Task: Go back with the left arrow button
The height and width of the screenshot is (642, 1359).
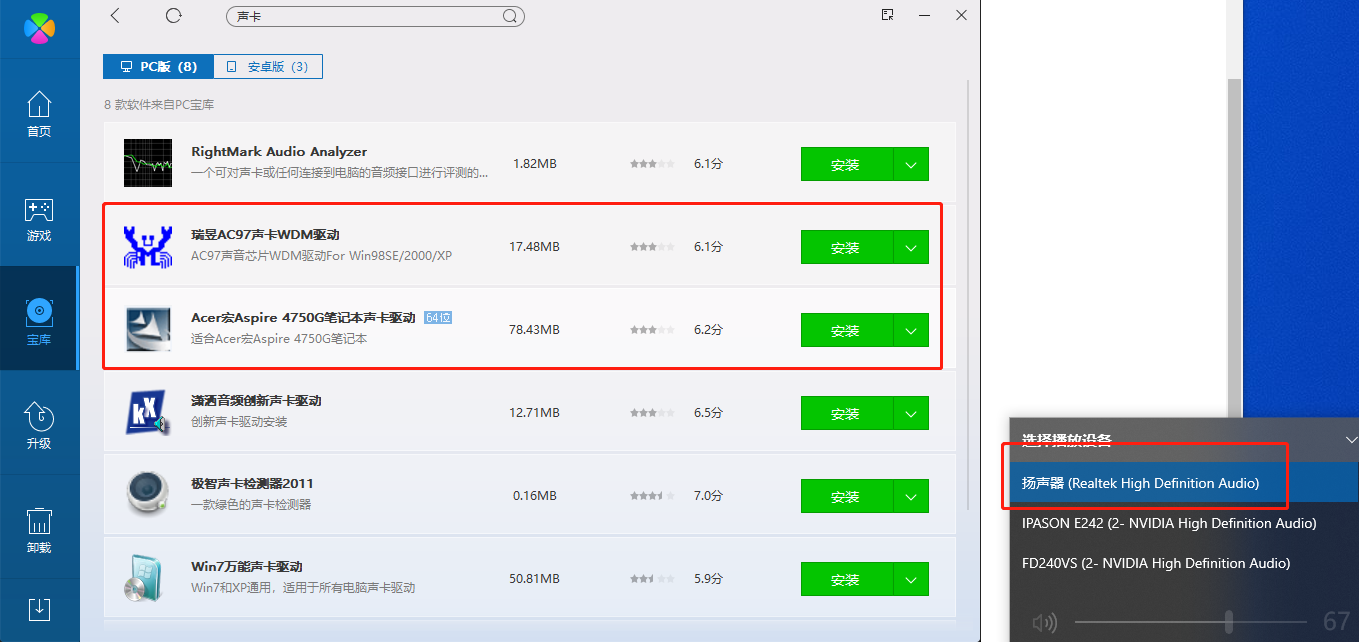Action: (115, 15)
